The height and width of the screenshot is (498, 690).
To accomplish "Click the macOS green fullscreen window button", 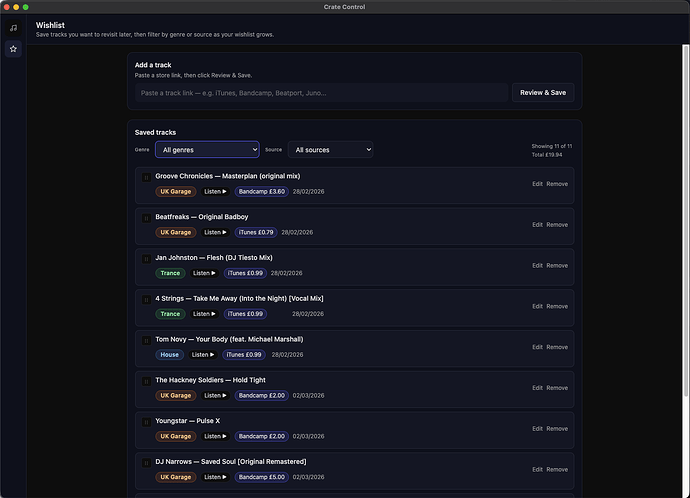I will coord(26,7).
